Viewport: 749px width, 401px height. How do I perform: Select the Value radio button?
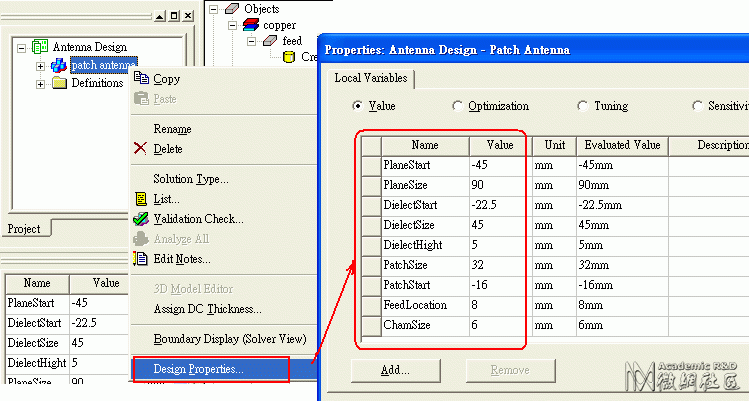click(x=357, y=106)
